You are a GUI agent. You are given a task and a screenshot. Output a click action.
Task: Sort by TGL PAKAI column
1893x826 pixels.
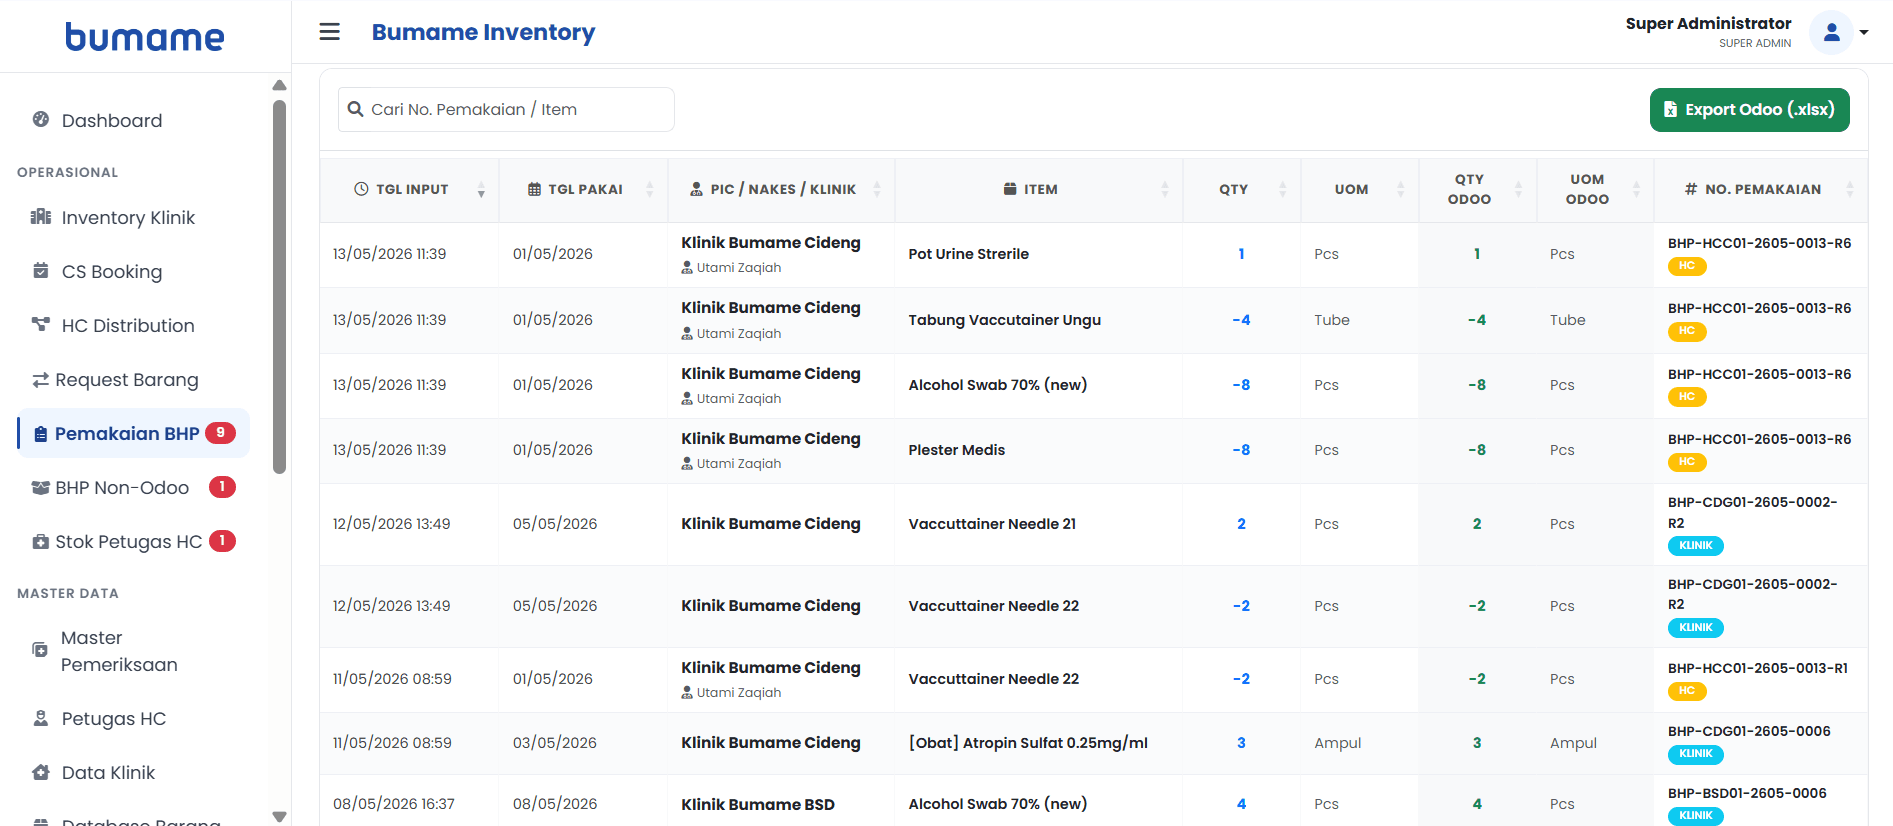(583, 189)
